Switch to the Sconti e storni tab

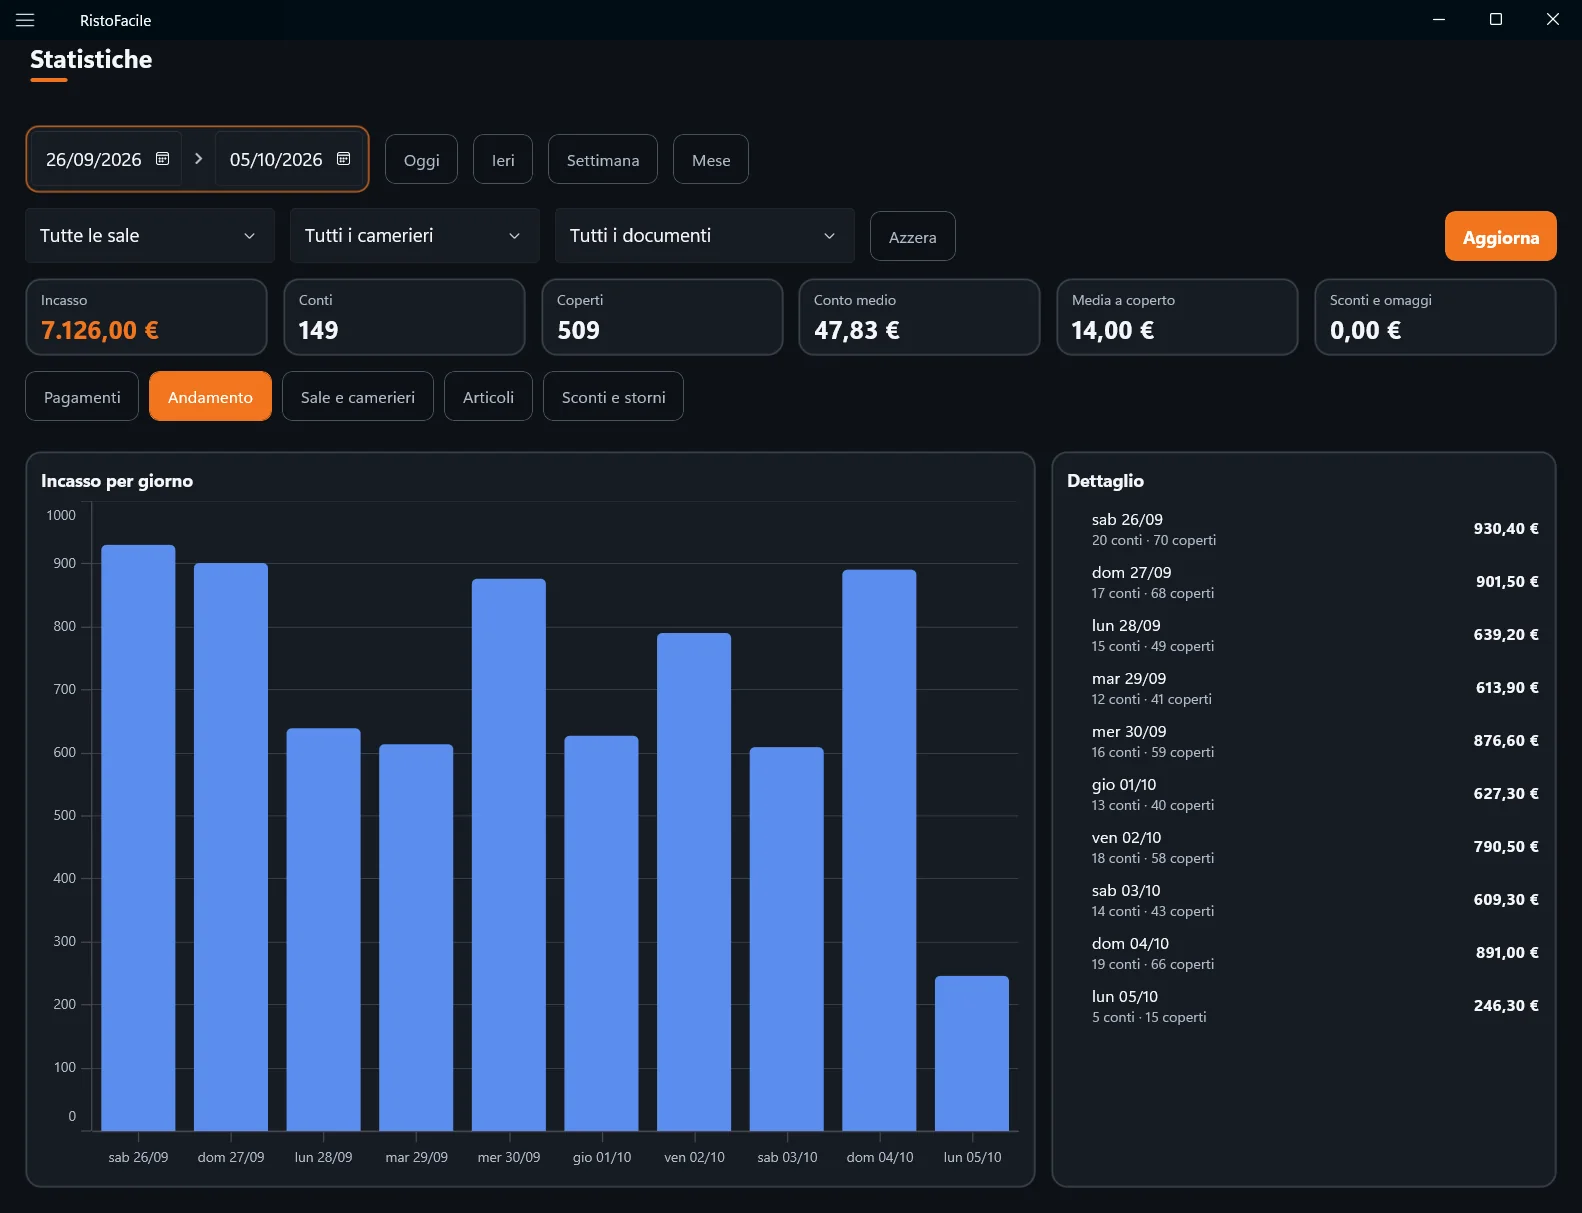coord(613,397)
